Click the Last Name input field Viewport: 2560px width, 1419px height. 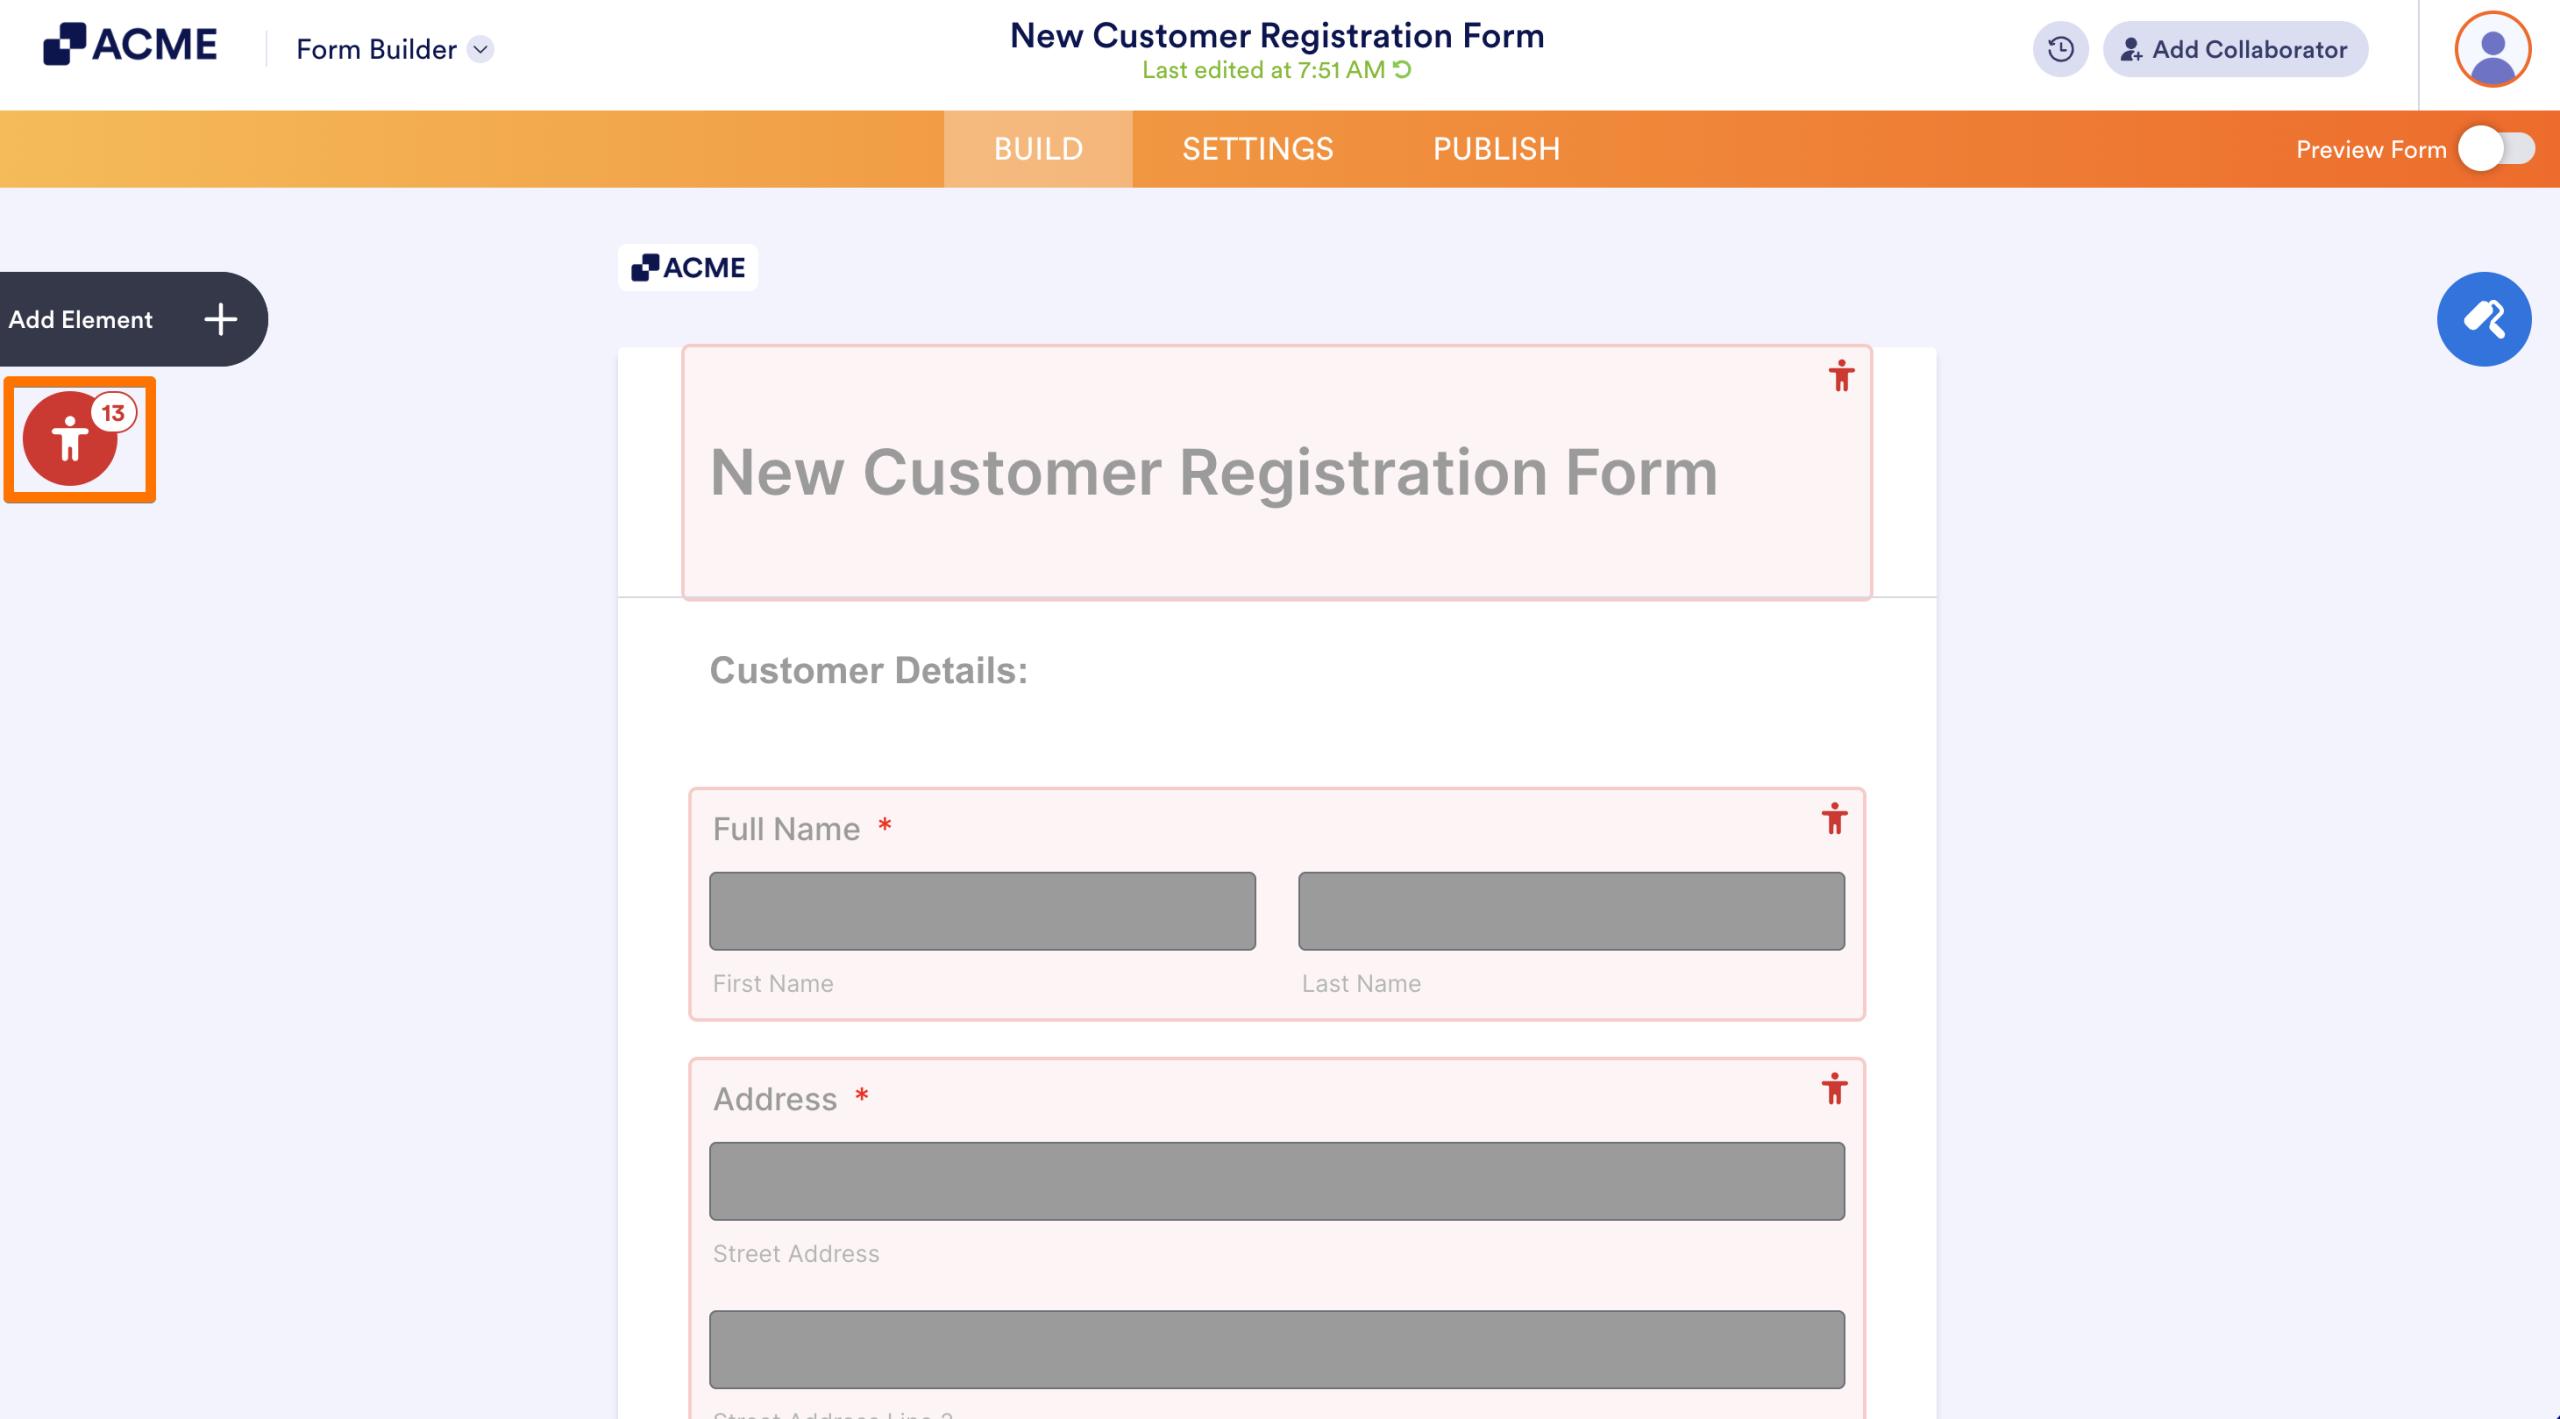click(x=1571, y=911)
